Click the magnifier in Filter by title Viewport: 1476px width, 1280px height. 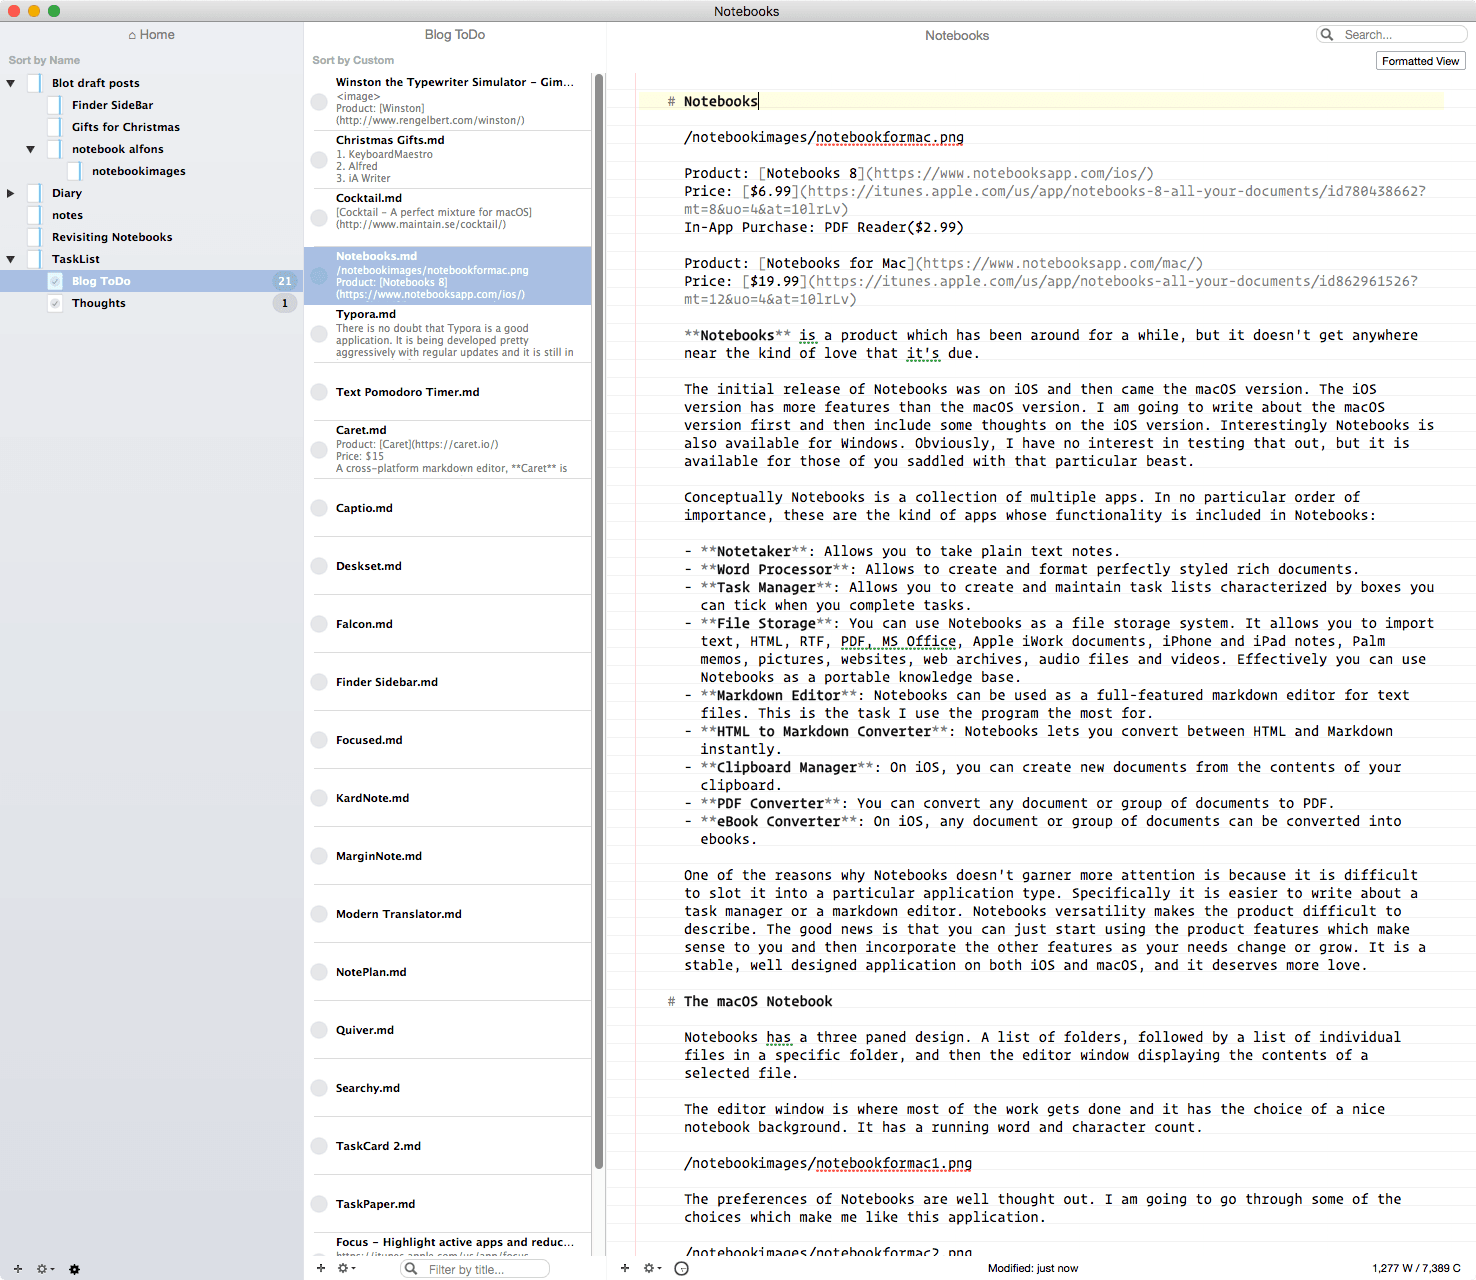point(410,1269)
